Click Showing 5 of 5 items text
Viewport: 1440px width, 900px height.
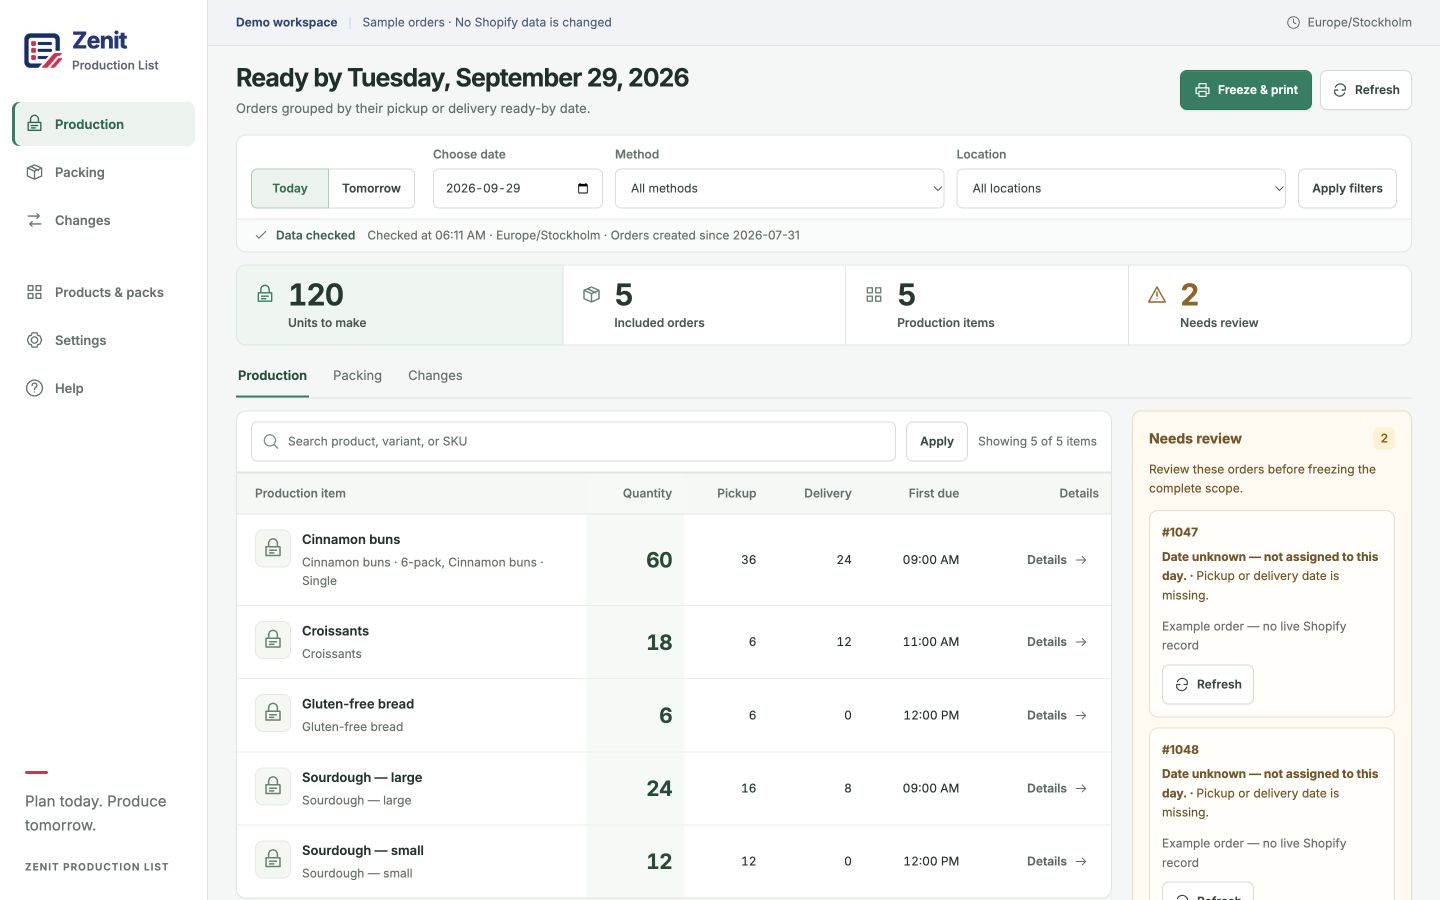coord(1037,441)
